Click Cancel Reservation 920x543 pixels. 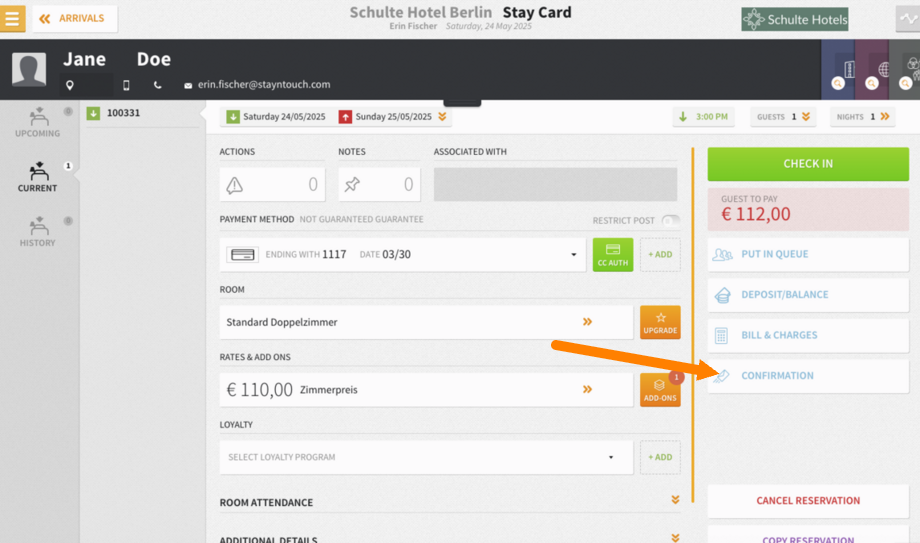pos(808,501)
